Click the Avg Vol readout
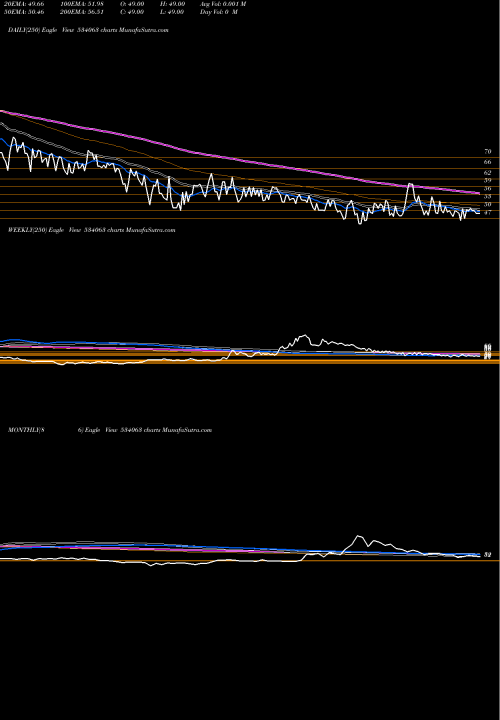The width and height of the screenshot is (500, 720). 223,4
